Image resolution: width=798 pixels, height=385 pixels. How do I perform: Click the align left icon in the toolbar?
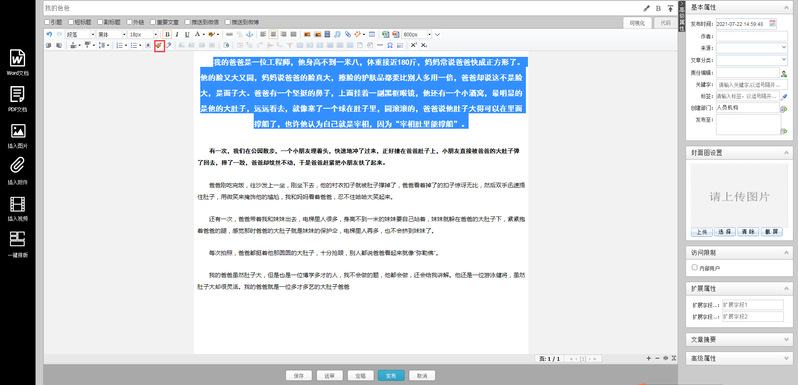point(263,35)
